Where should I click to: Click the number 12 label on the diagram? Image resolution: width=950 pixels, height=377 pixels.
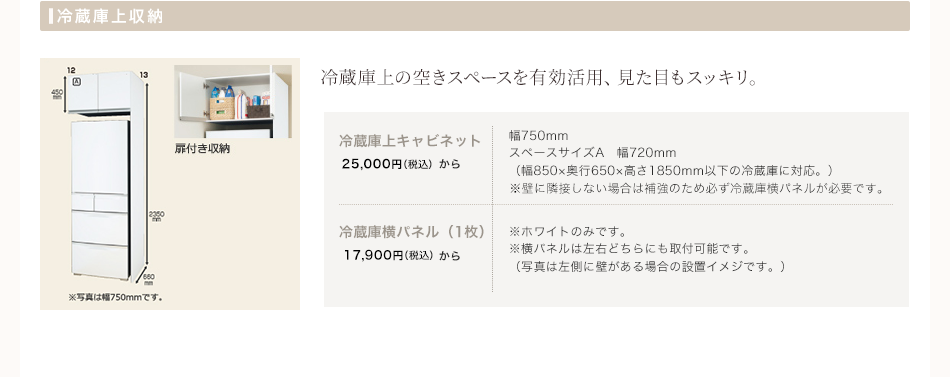click(71, 70)
